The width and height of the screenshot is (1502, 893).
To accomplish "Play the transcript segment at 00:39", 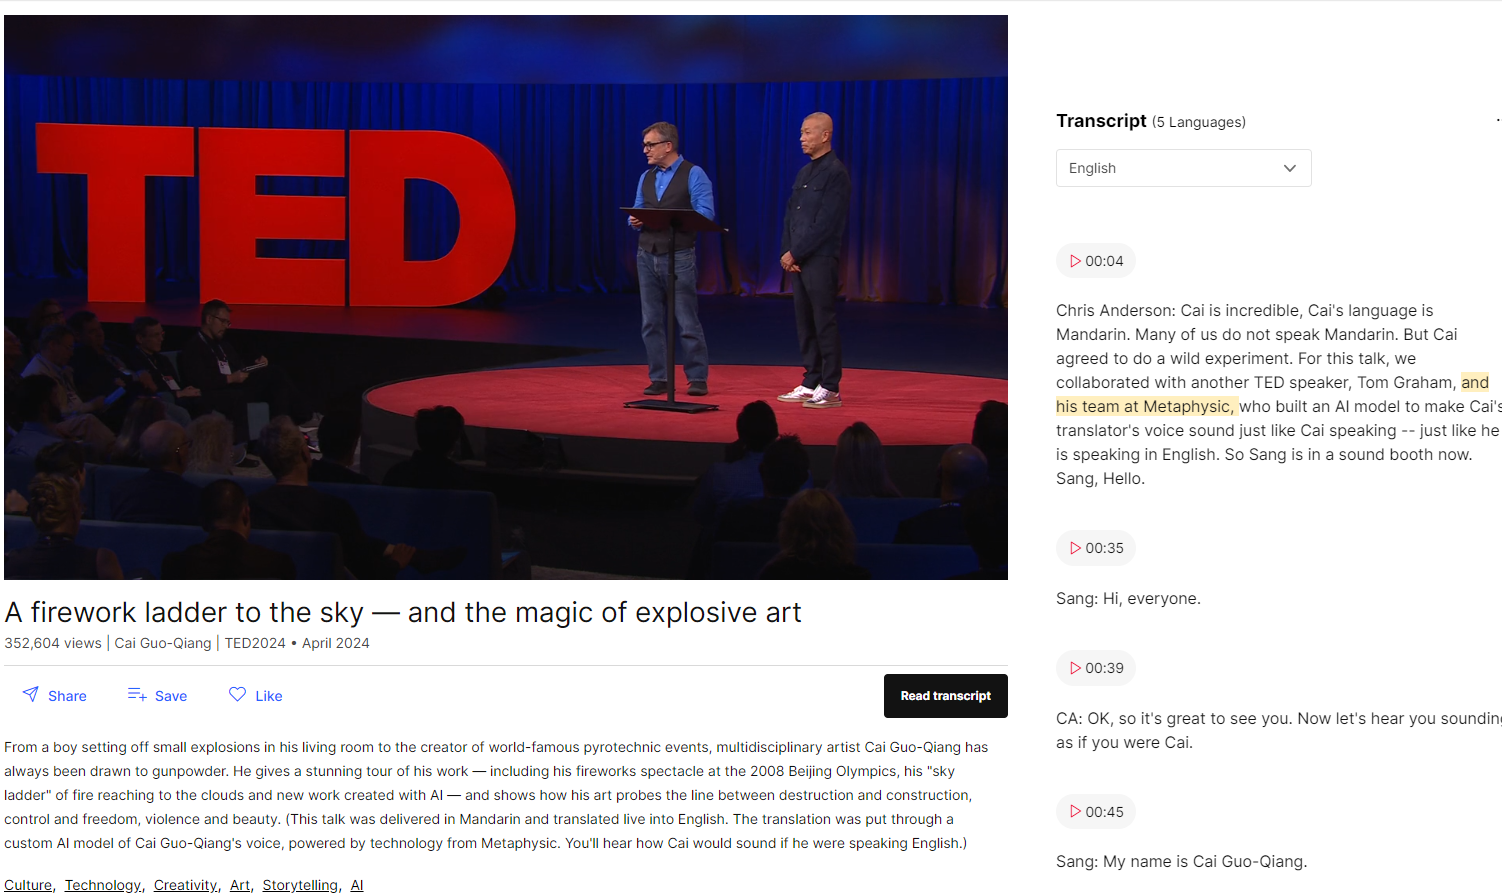I will 1095,667.
